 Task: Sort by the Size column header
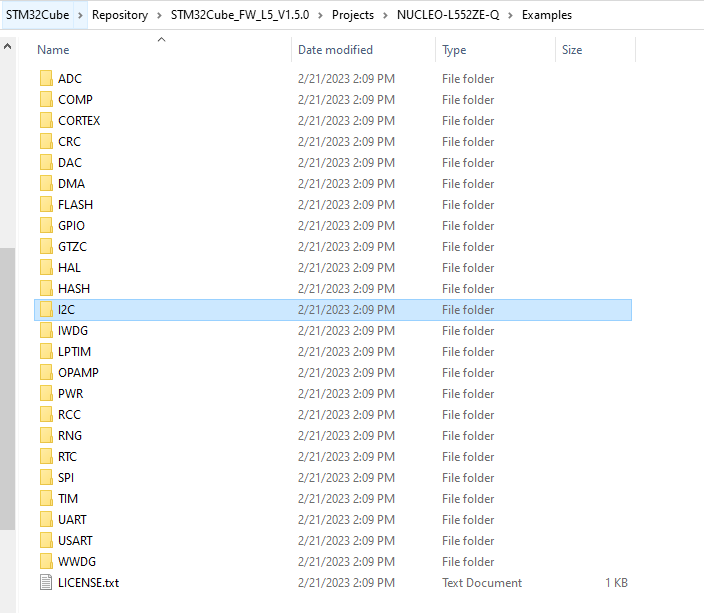pyautogui.click(x=572, y=50)
